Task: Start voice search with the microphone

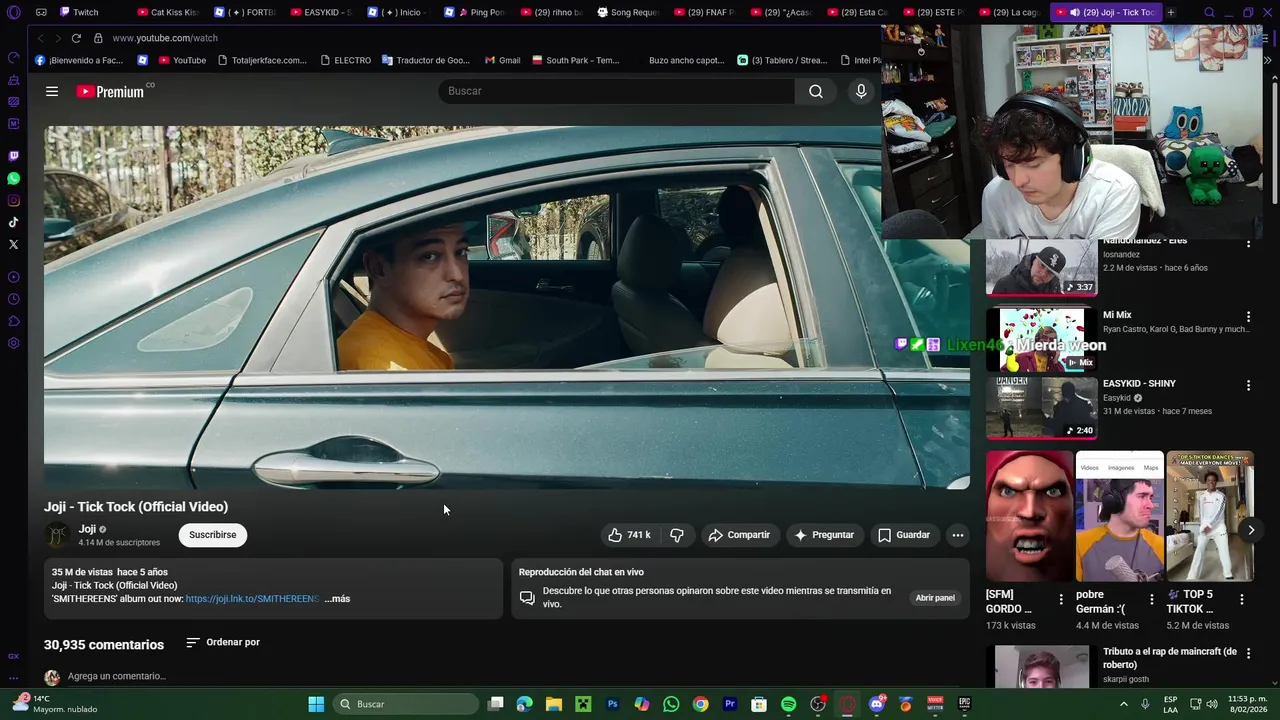Action: (861, 91)
